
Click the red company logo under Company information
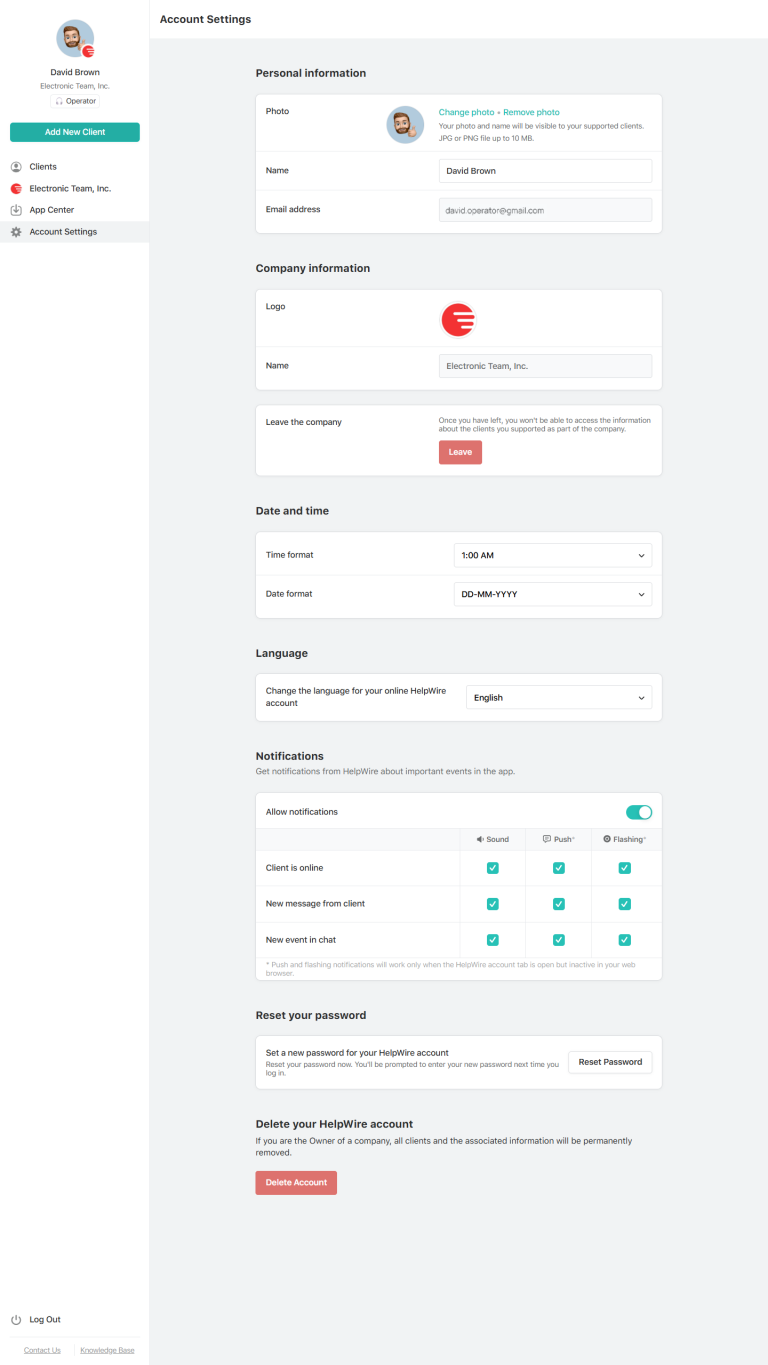click(458, 320)
